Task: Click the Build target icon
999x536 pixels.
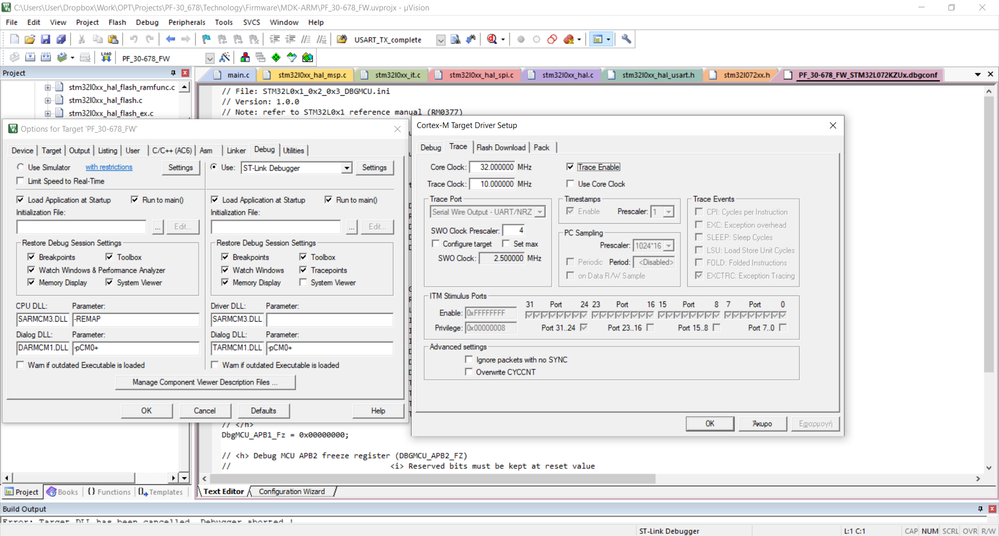Action: pos(29,57)
